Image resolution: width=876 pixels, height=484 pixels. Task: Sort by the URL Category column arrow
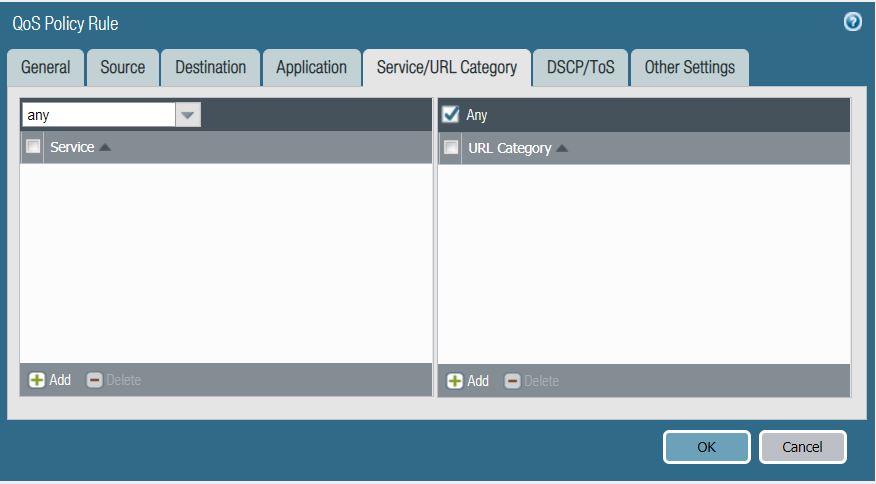point(562,148)
